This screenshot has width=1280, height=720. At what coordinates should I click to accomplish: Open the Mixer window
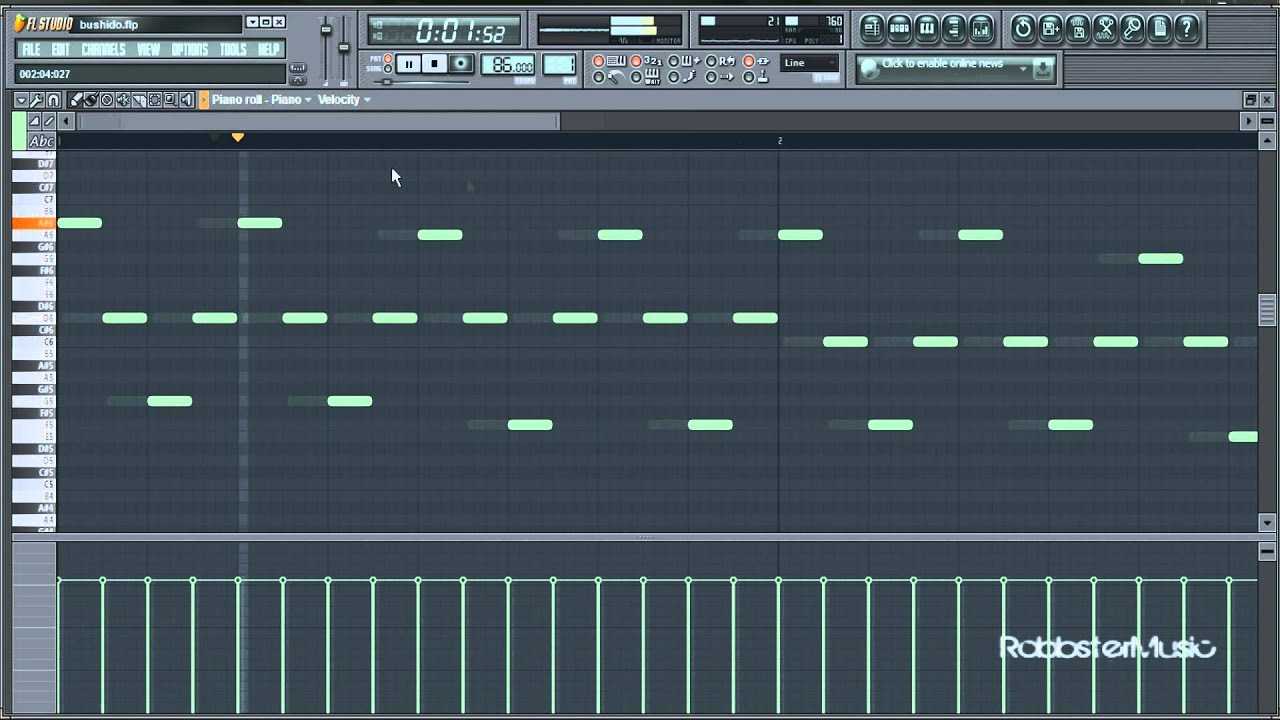coord(982,28)
